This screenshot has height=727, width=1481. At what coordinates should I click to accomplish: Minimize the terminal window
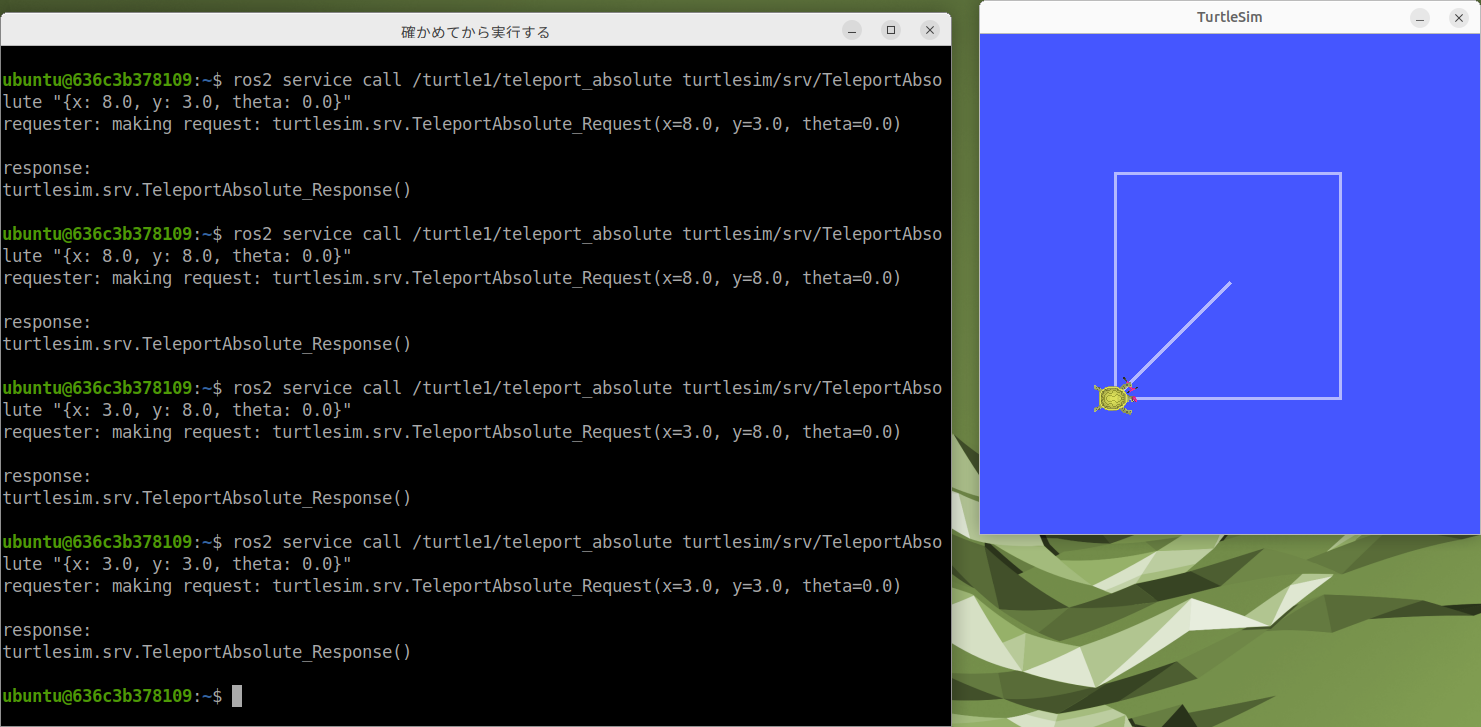[852, 31]
